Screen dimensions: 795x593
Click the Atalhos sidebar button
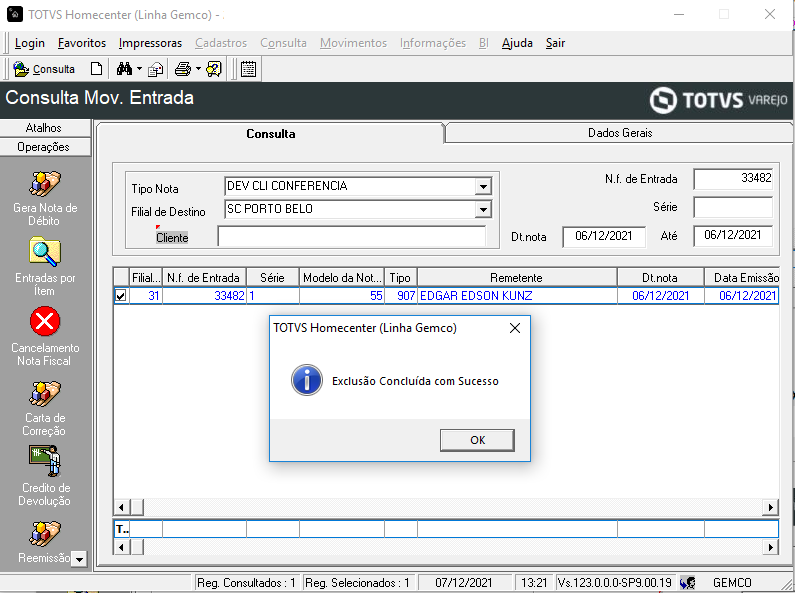[x=44, y=128]
